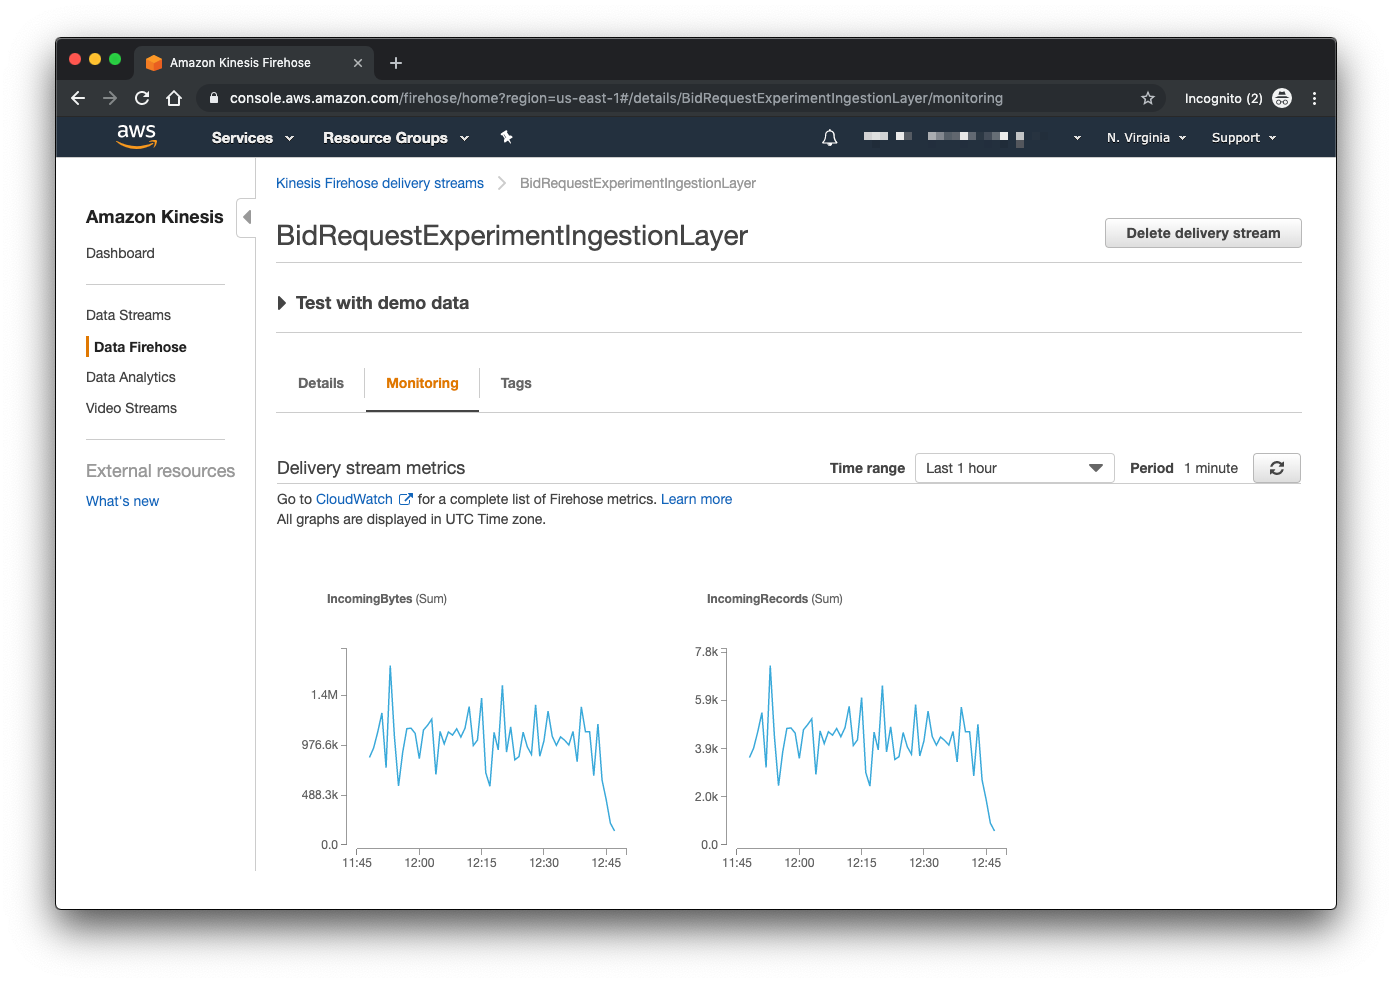Click the Learn more link
1392x983 pixels.
(696, 499)
